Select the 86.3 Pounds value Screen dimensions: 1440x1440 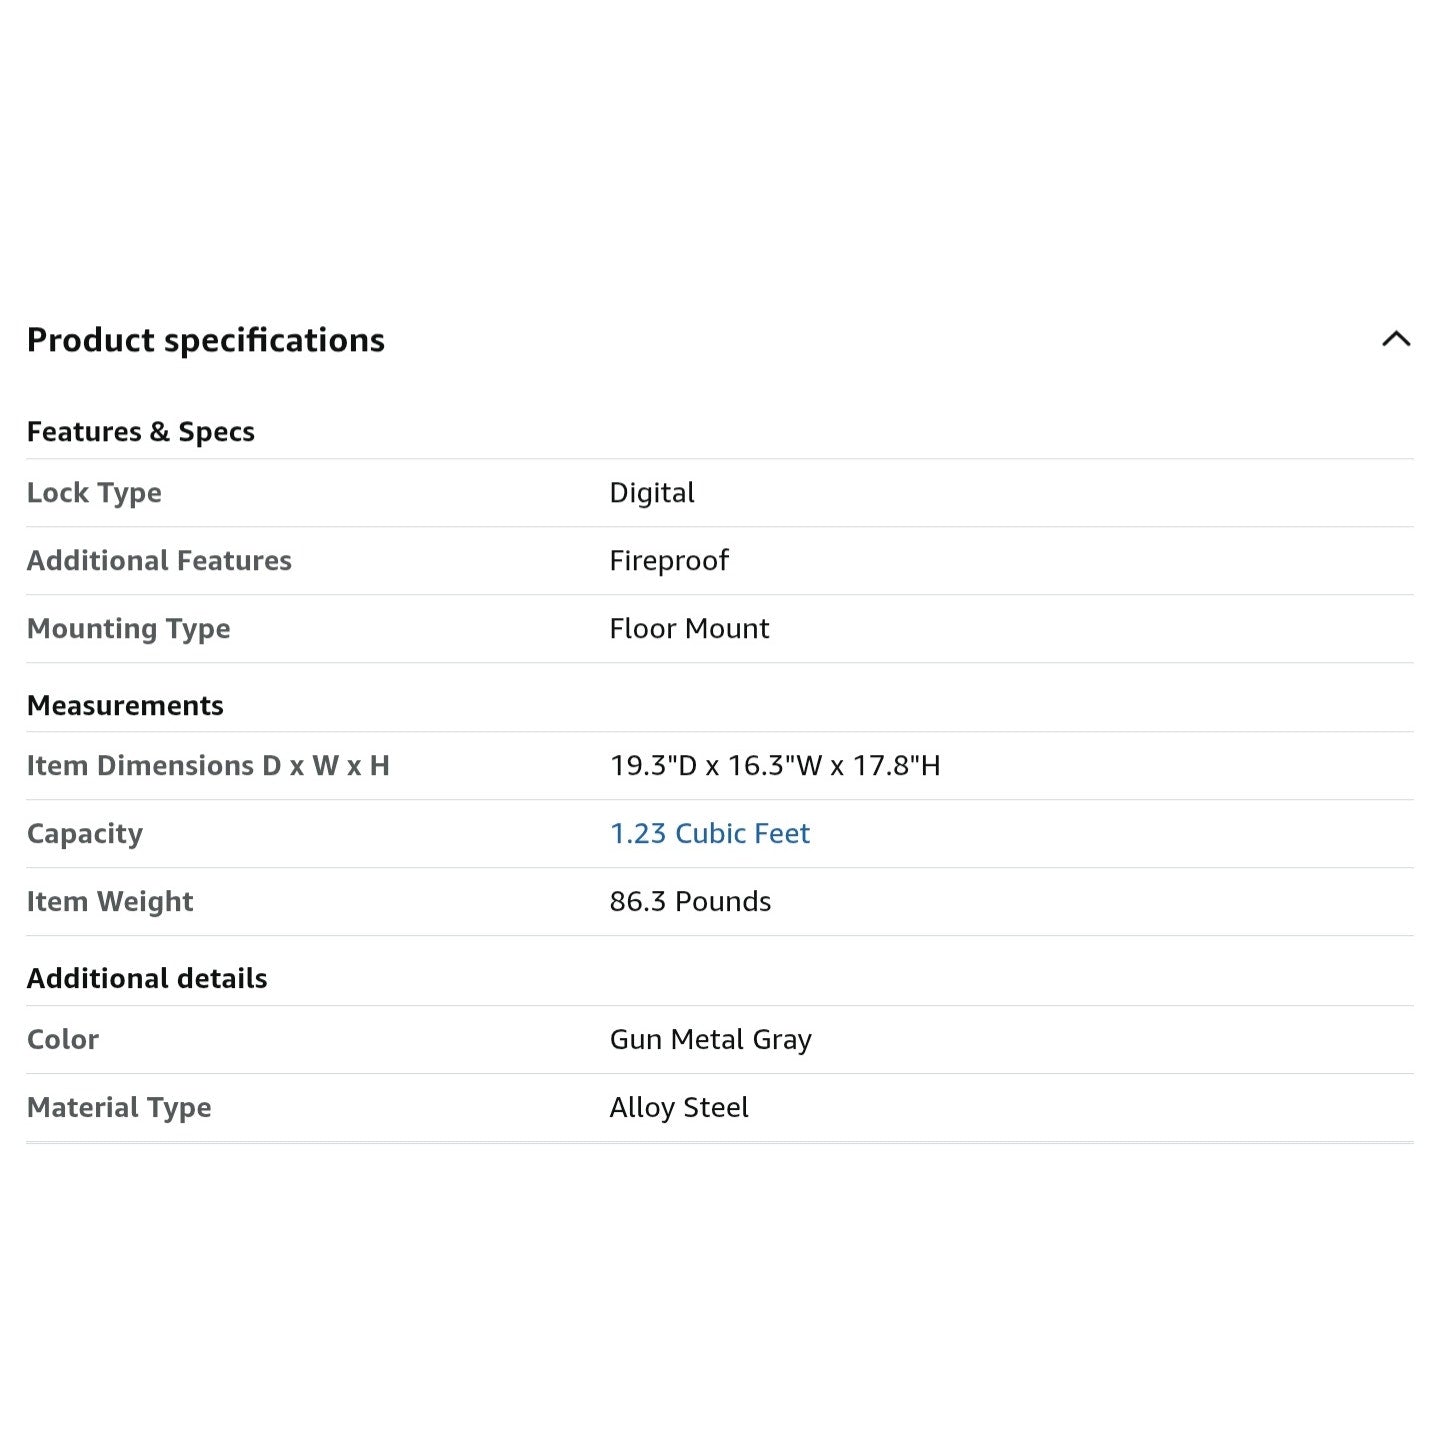pyautogui.click(x=690, y=901)
